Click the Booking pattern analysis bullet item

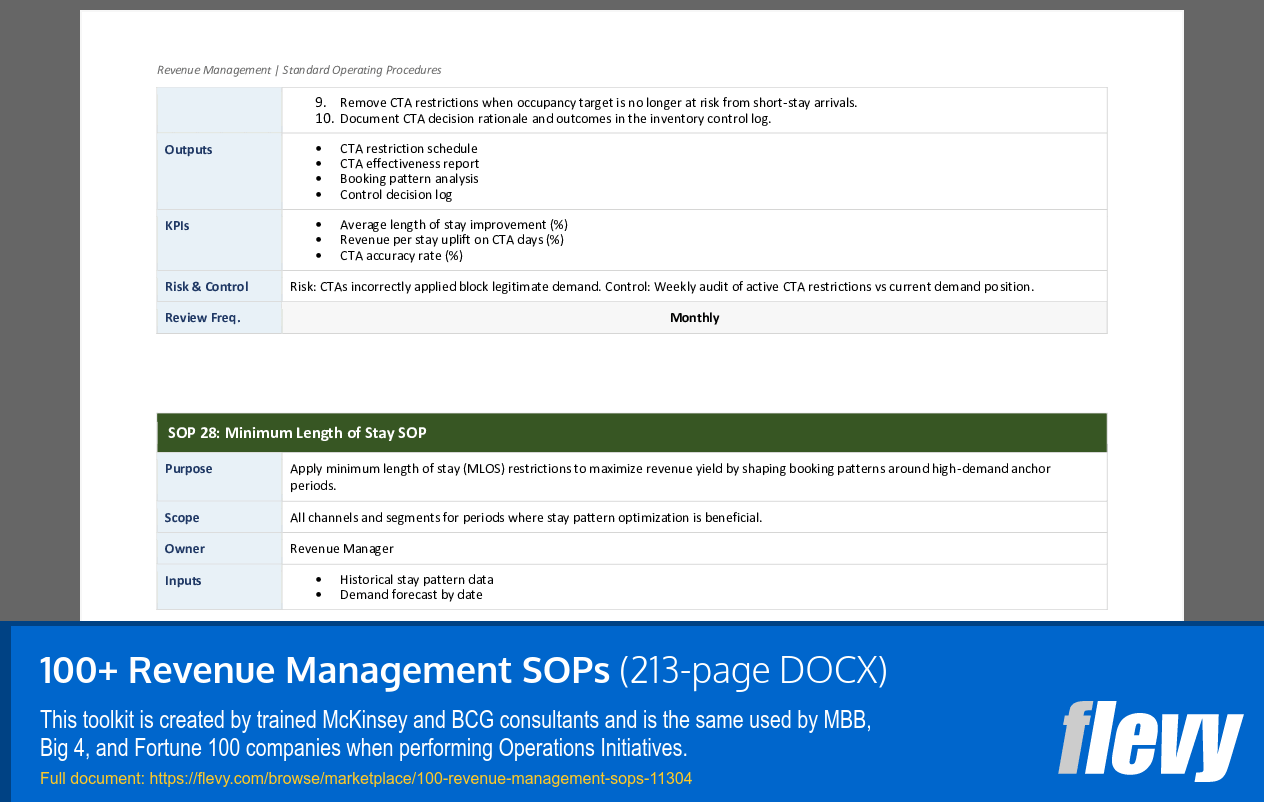coord(409,178)
